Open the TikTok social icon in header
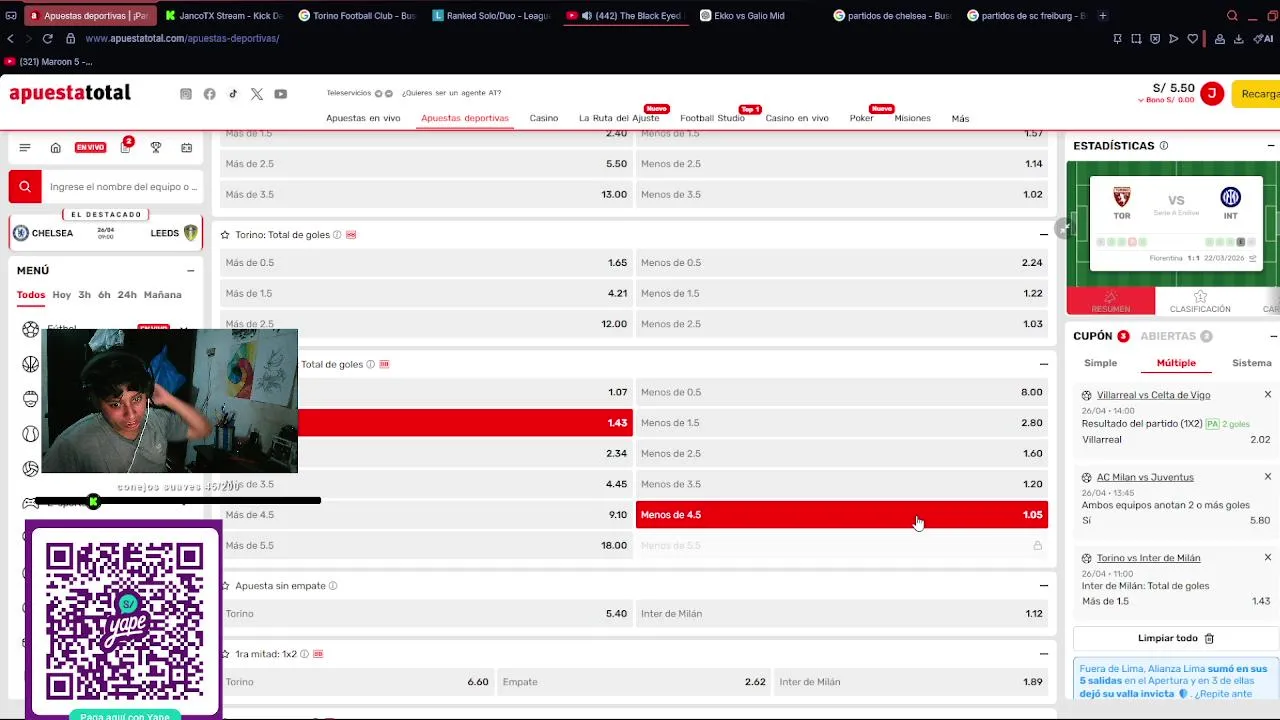The width and height of the screenshot is (1280, 720). tap(233, 94)
